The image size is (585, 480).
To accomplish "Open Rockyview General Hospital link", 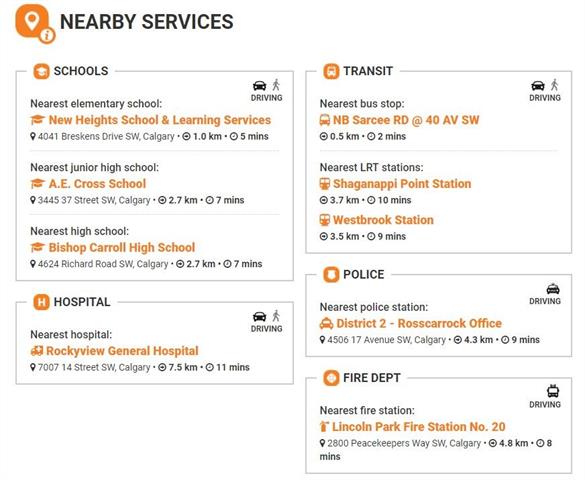I will click(122, 351).
